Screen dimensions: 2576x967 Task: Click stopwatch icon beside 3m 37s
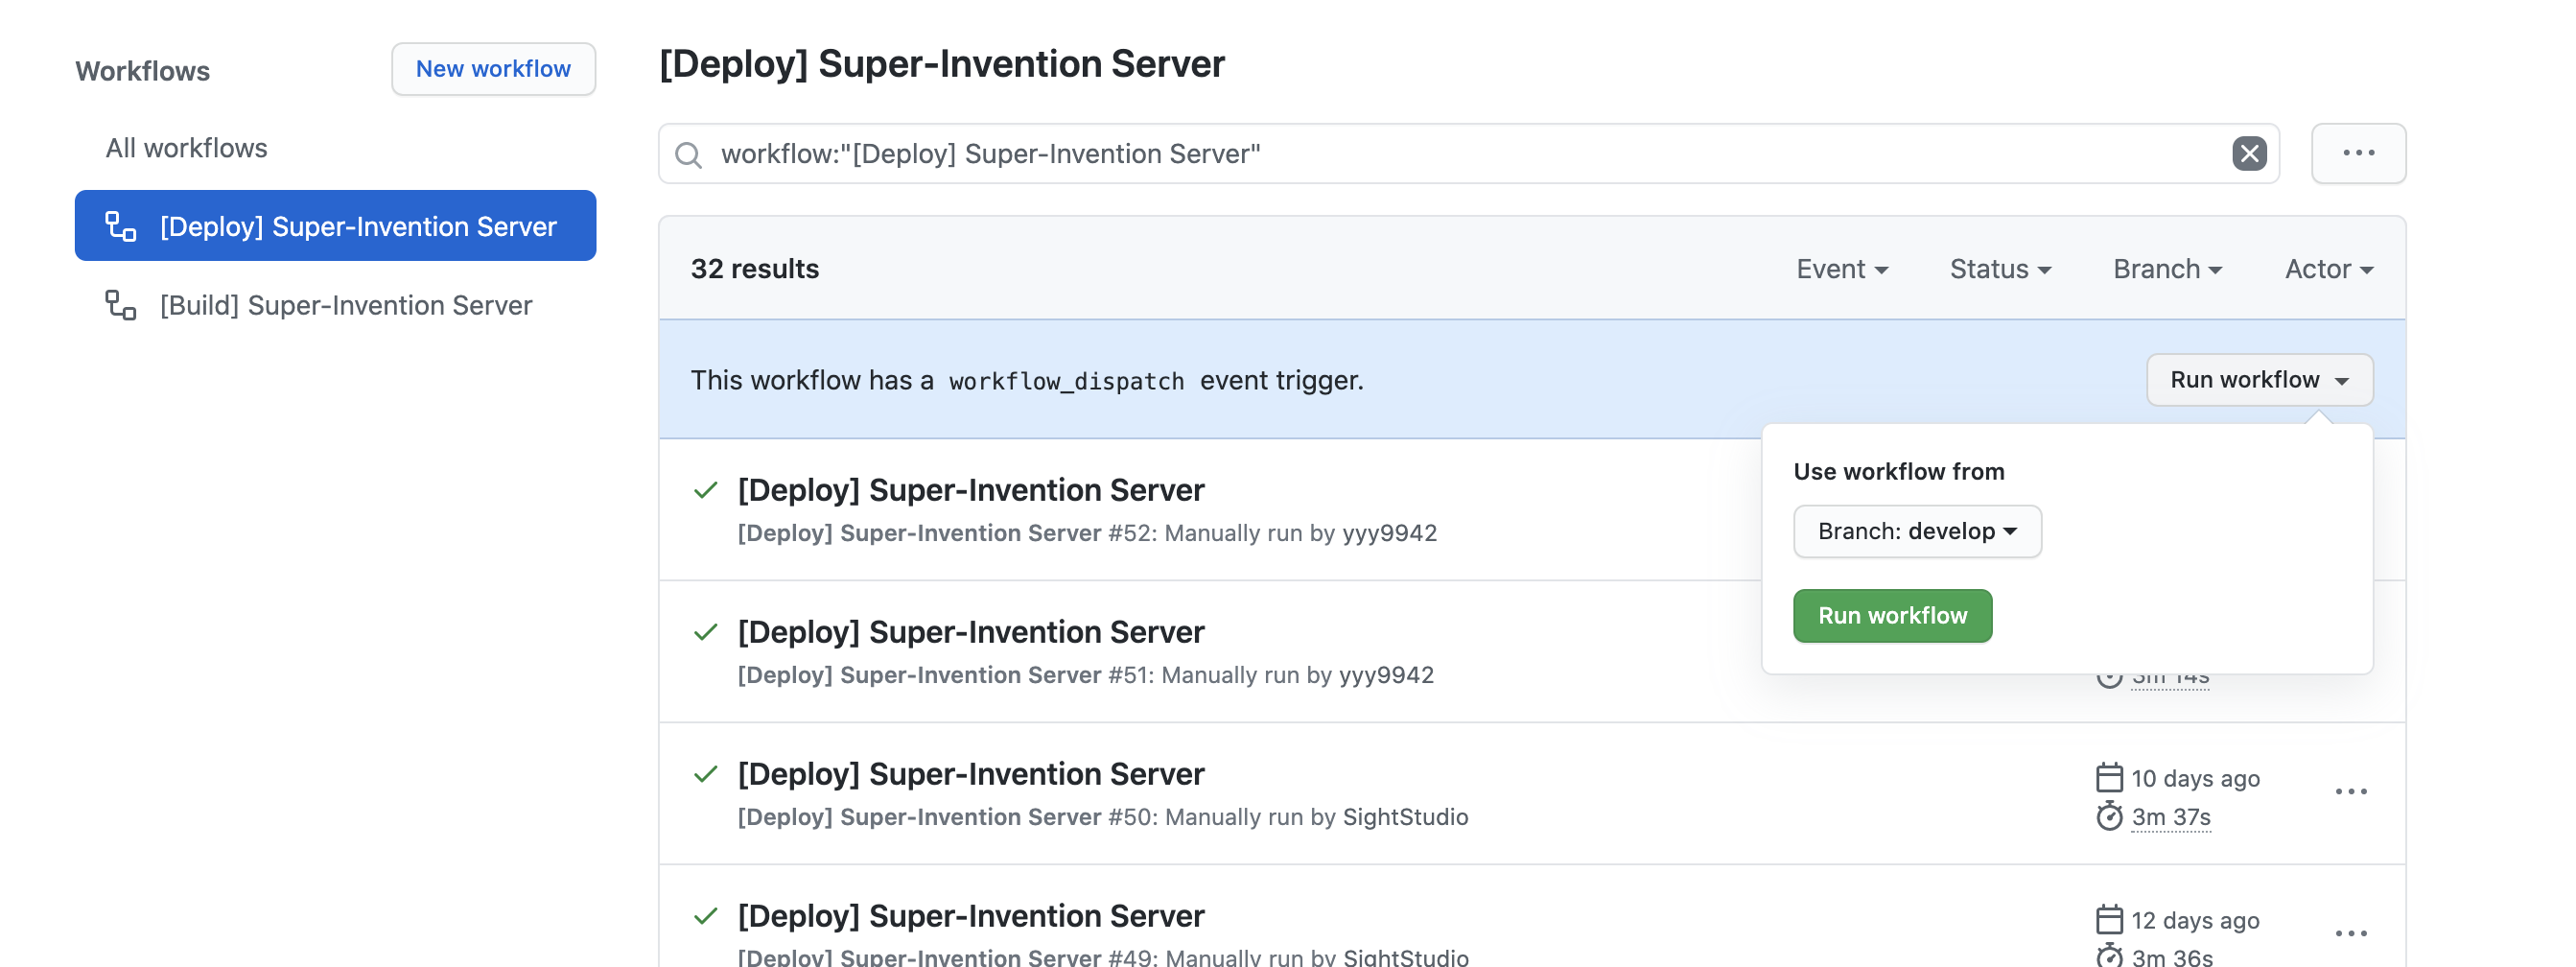[2109, 817]
